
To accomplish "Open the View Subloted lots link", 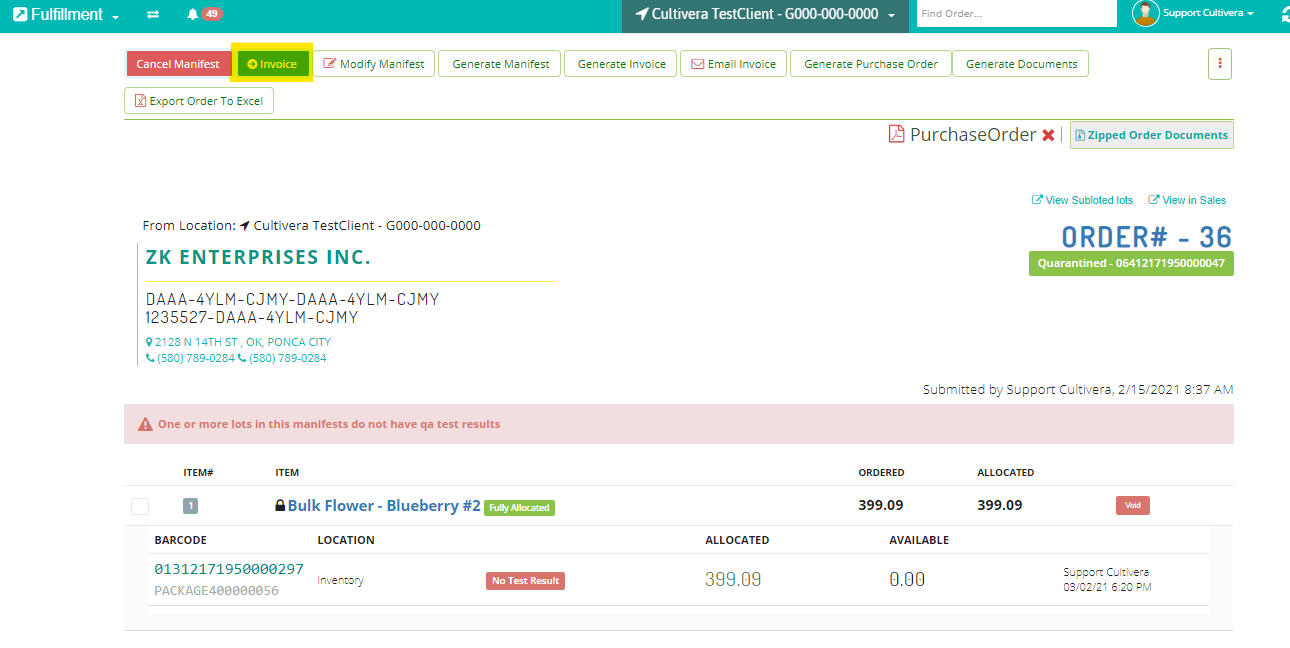I will coord(1082,200).
